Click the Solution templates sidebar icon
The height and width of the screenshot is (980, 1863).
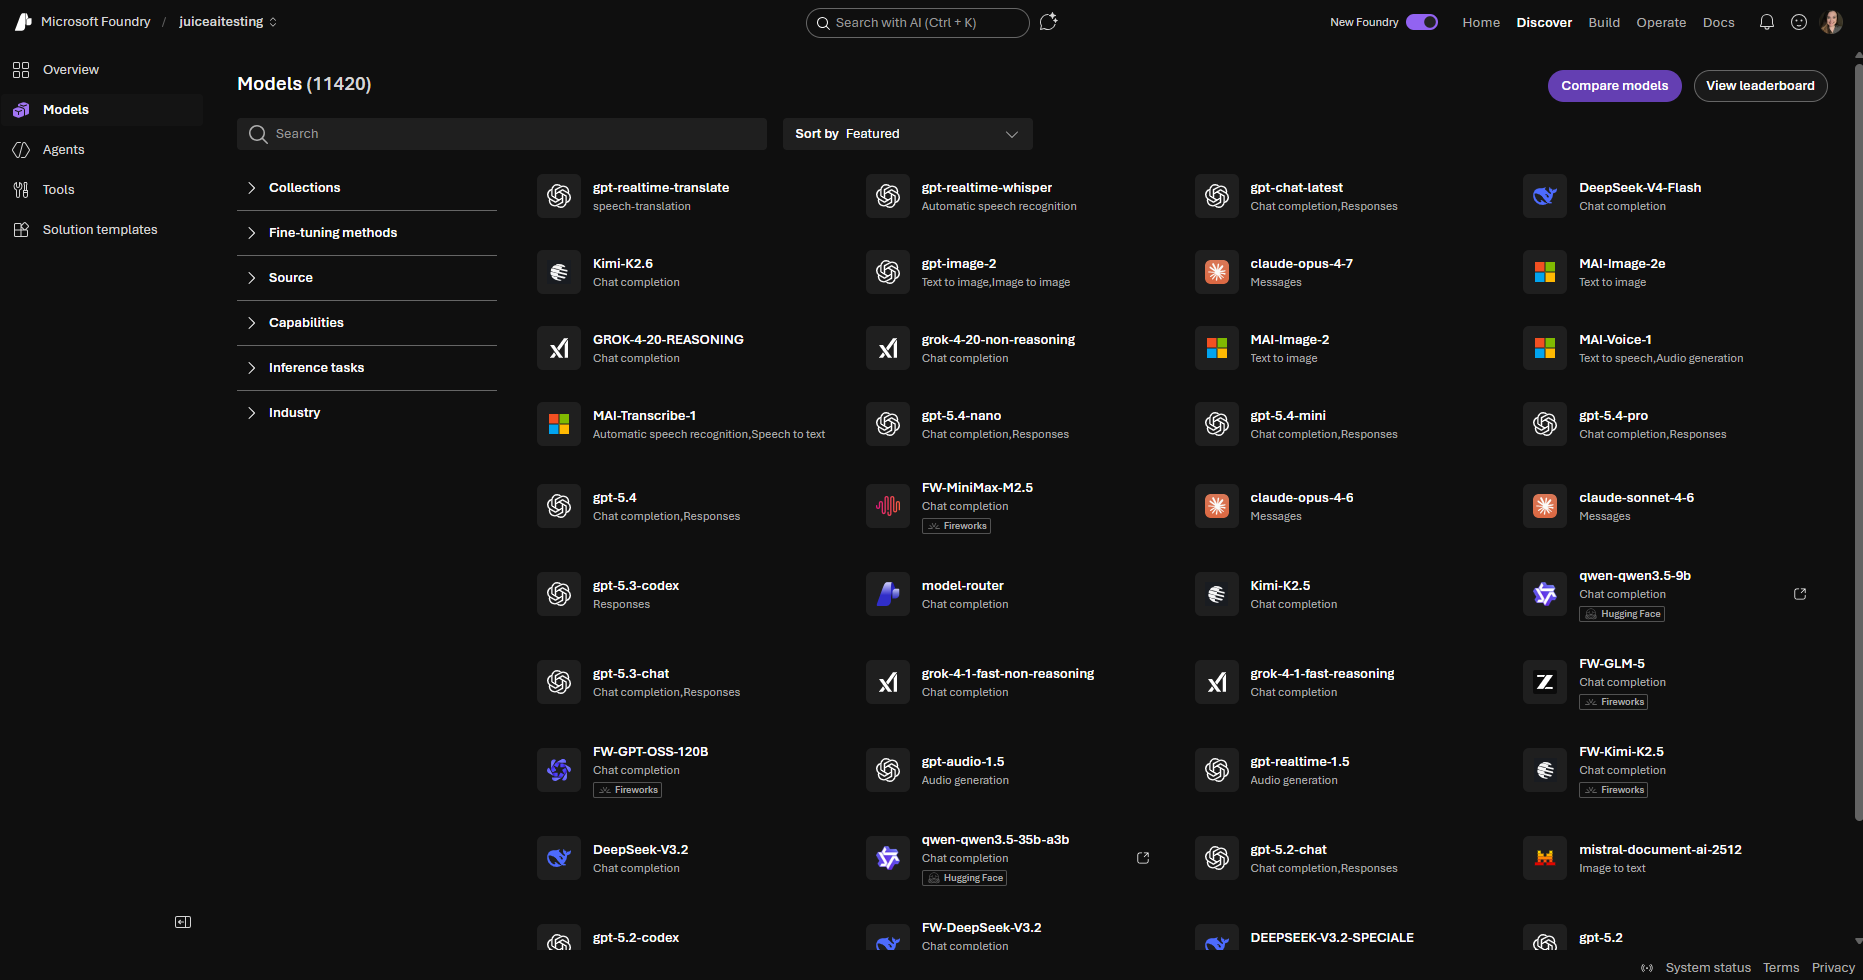coord(21,230)
